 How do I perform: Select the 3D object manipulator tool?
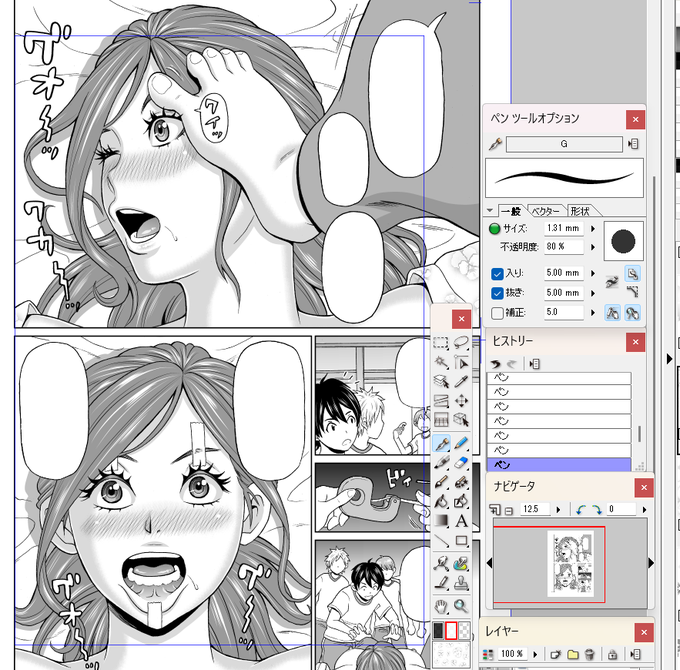click(x=461, y=419)
